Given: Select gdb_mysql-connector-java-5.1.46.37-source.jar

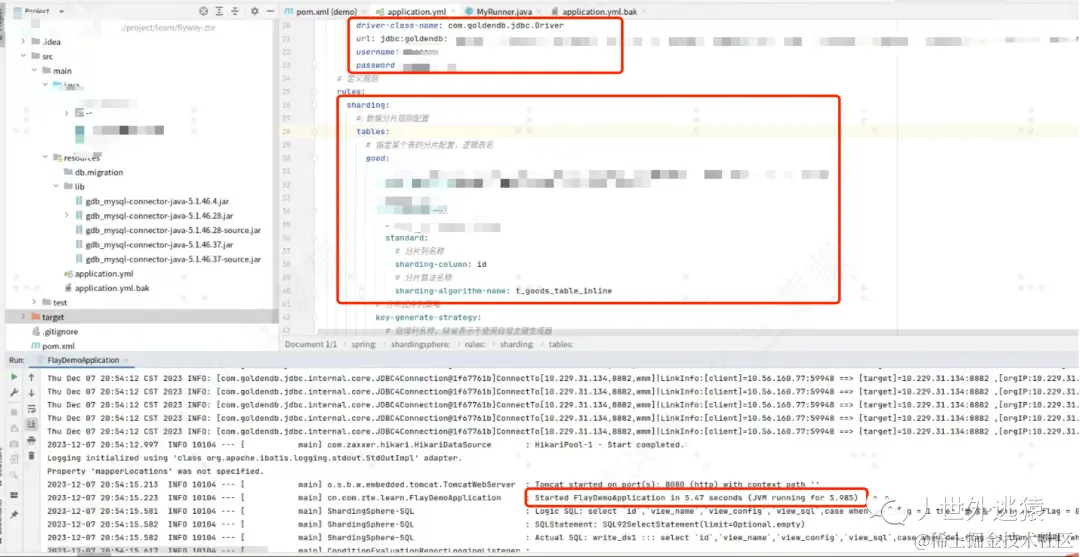Looking at the screenshot, I should click(x=168, y=259).
